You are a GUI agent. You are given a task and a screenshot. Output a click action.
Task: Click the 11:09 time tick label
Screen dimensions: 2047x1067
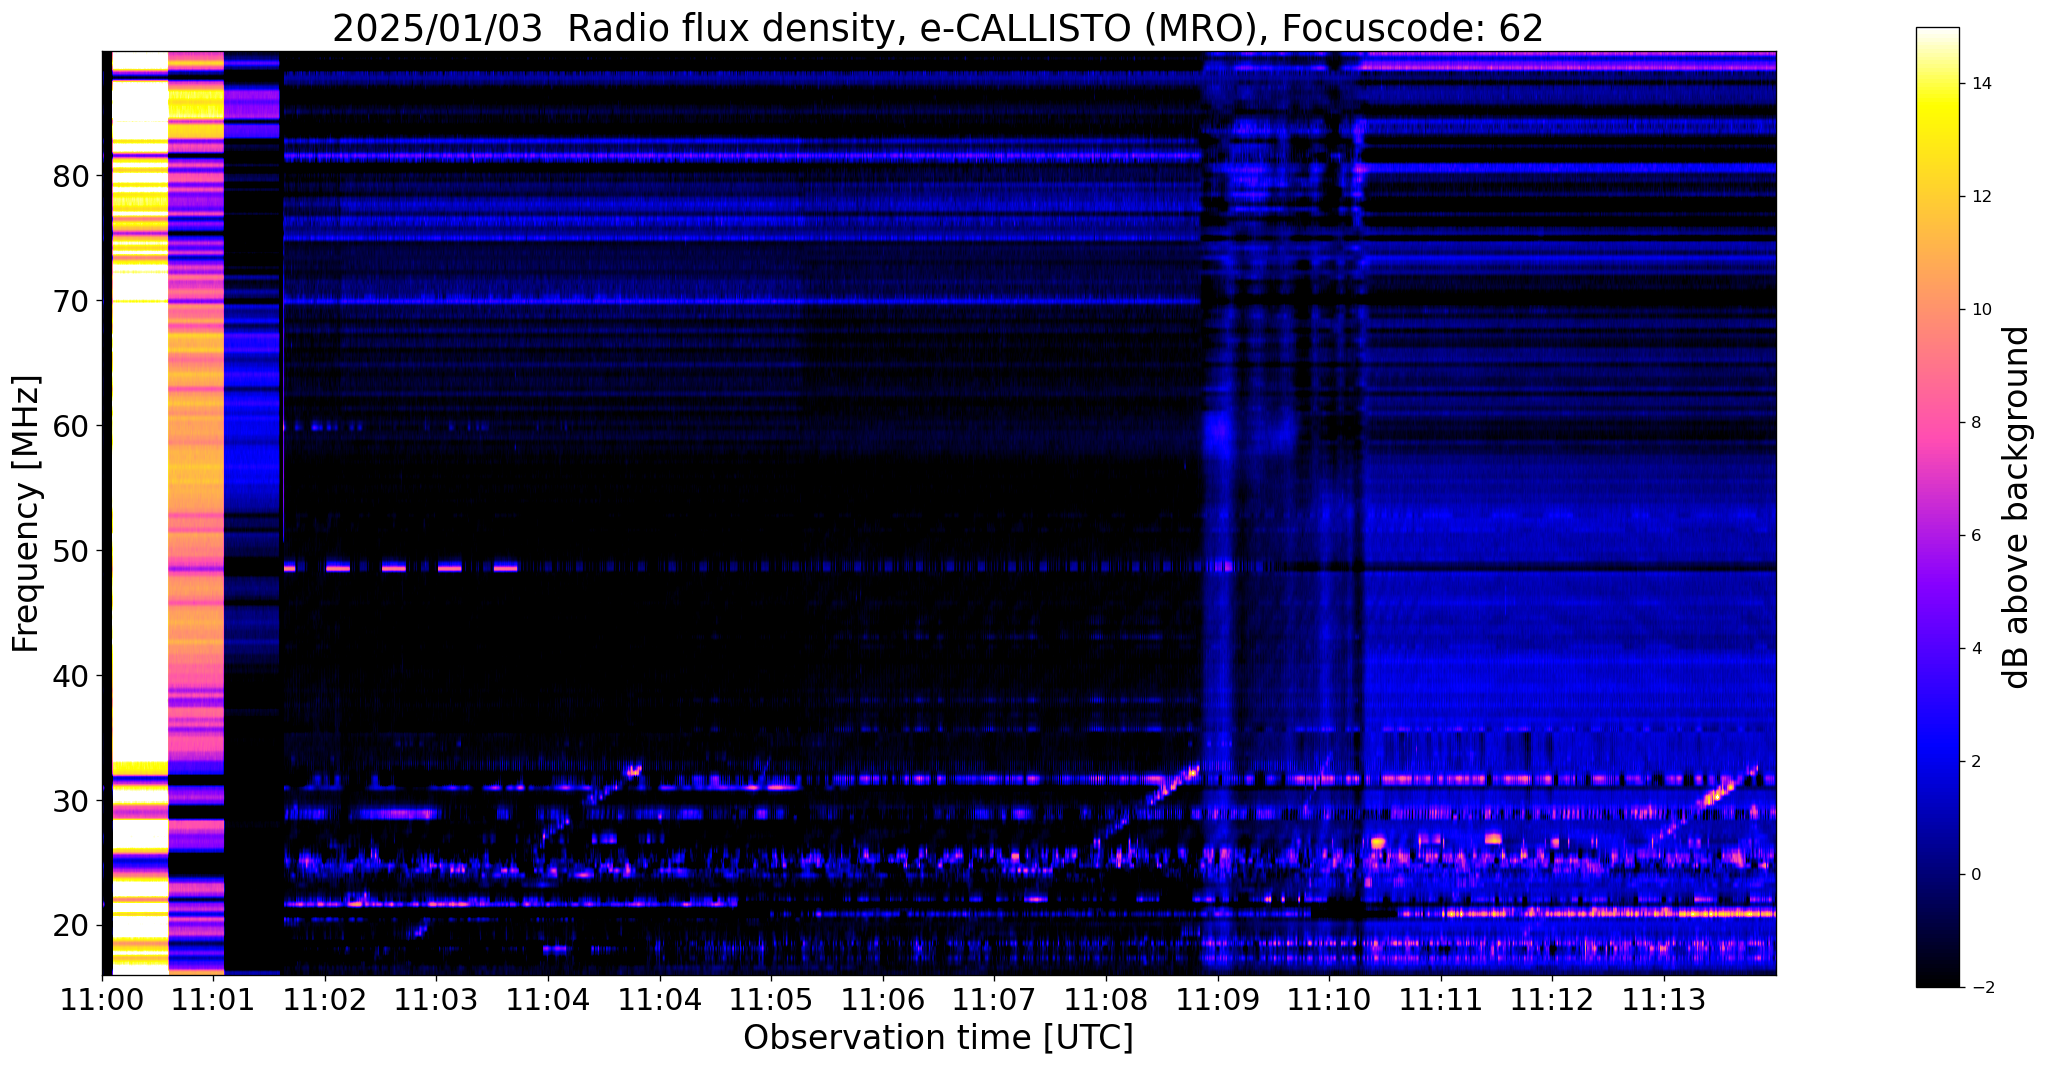(1217, 999)
